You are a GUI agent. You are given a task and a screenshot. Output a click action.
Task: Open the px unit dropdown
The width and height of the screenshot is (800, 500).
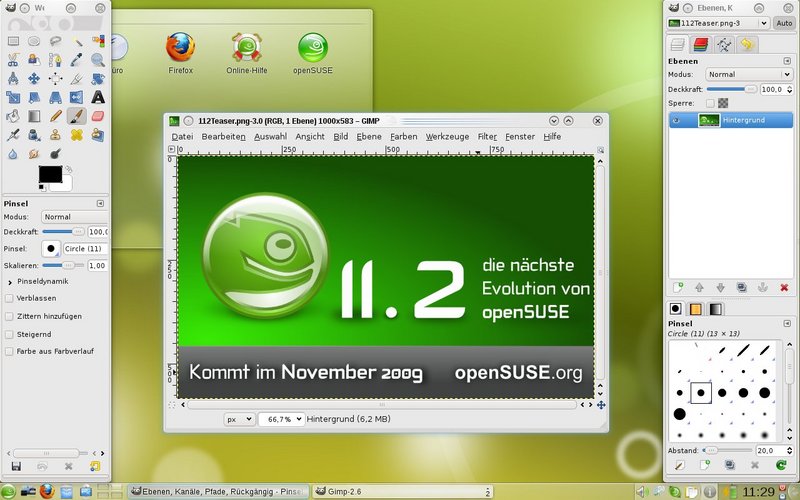(239, 419)
